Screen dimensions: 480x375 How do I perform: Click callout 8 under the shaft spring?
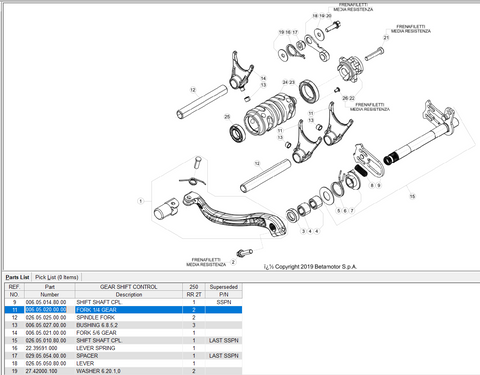coord(372,185)
